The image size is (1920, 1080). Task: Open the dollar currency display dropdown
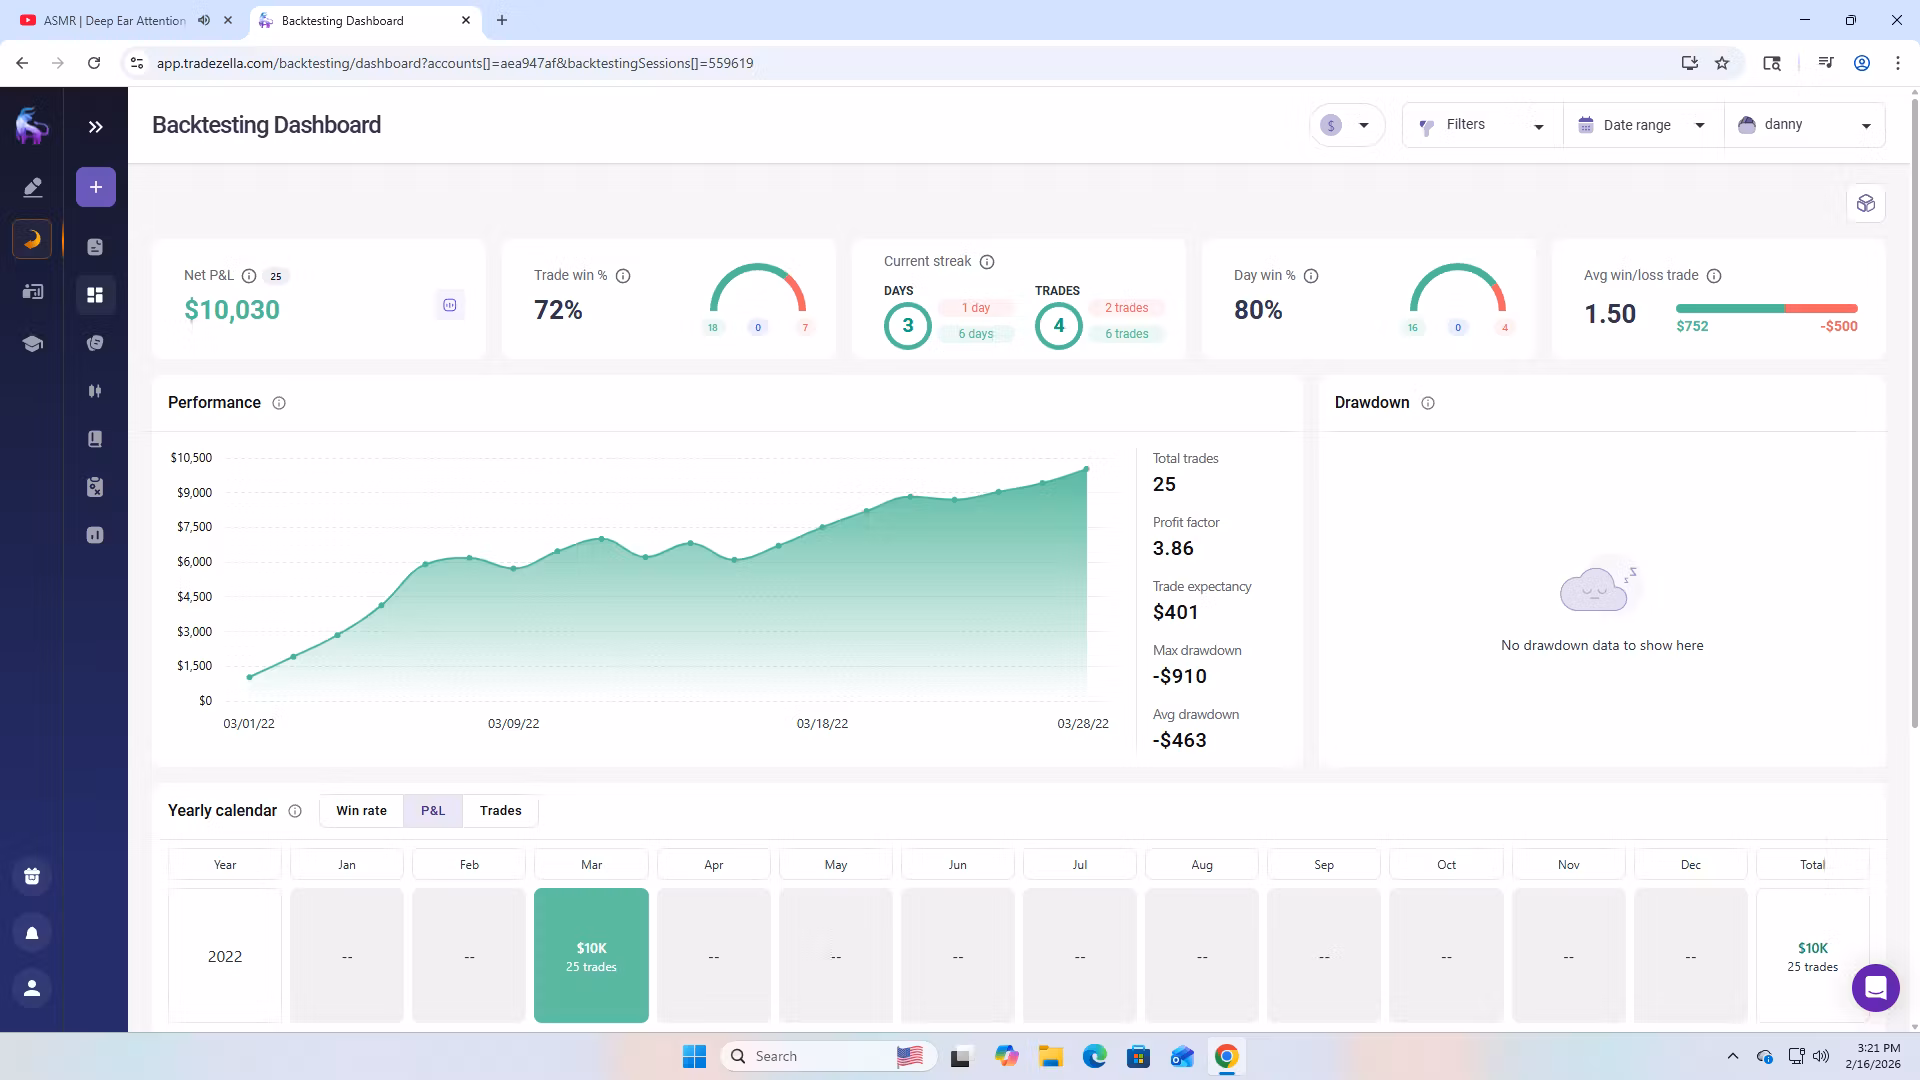[1347, 125]
